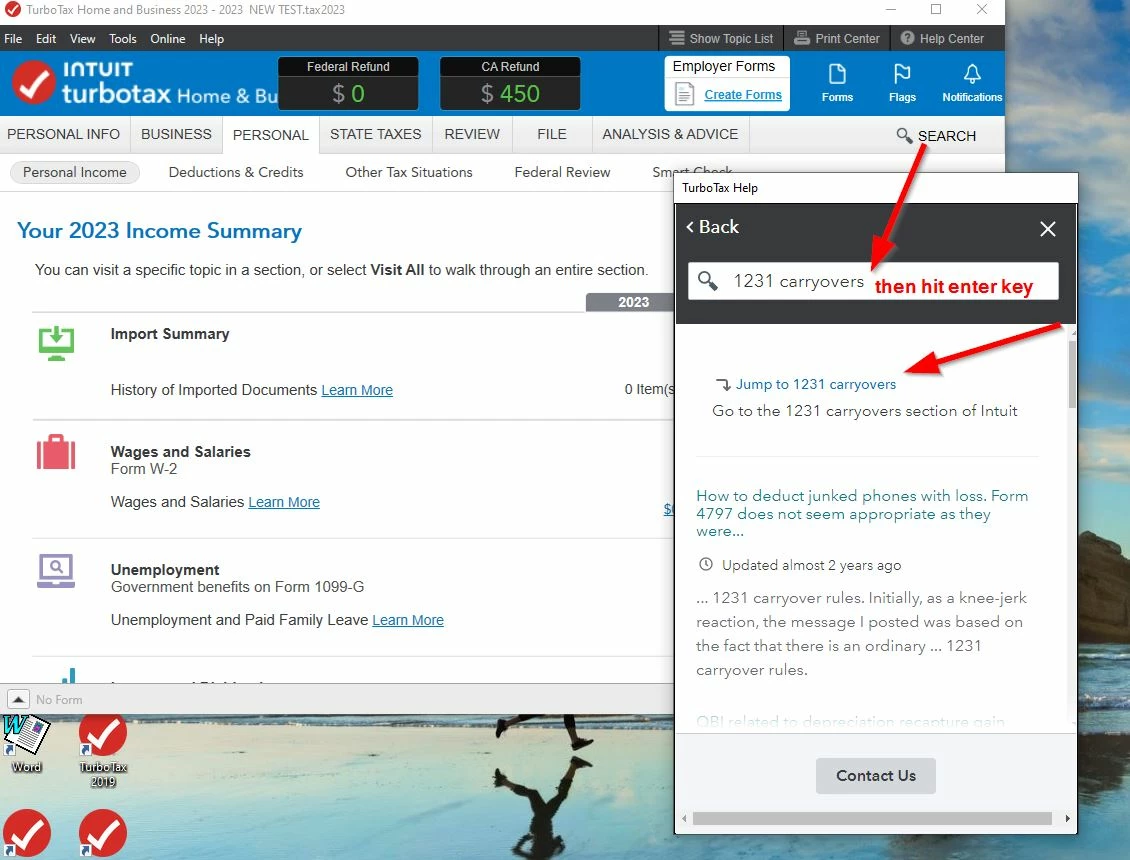This screenshot has height=860, width=1130.
Task: Click the SEARCH magnifier button
Action: pos(935,136)
